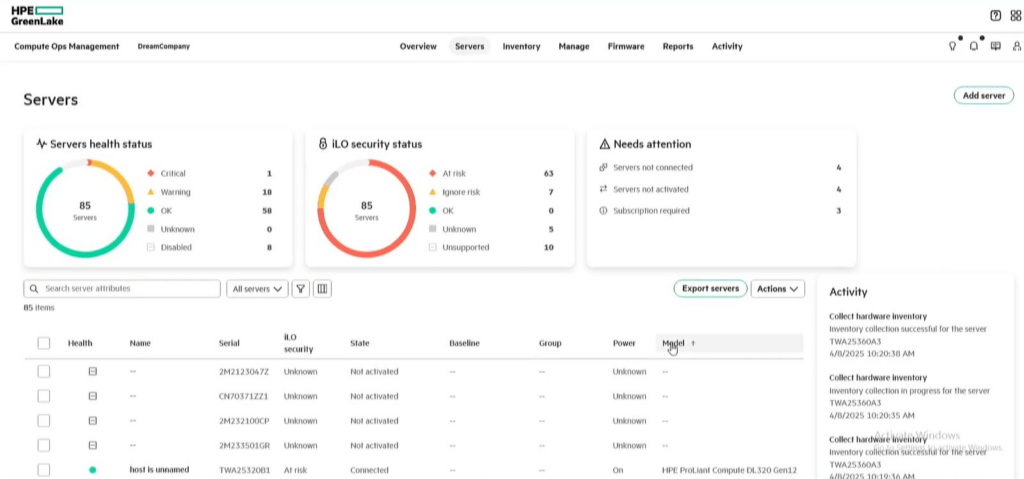Viewport: 1024px width, 479px height.
Task: Click disabled health icon for 2M233501GR
Action: click(93, 445)
